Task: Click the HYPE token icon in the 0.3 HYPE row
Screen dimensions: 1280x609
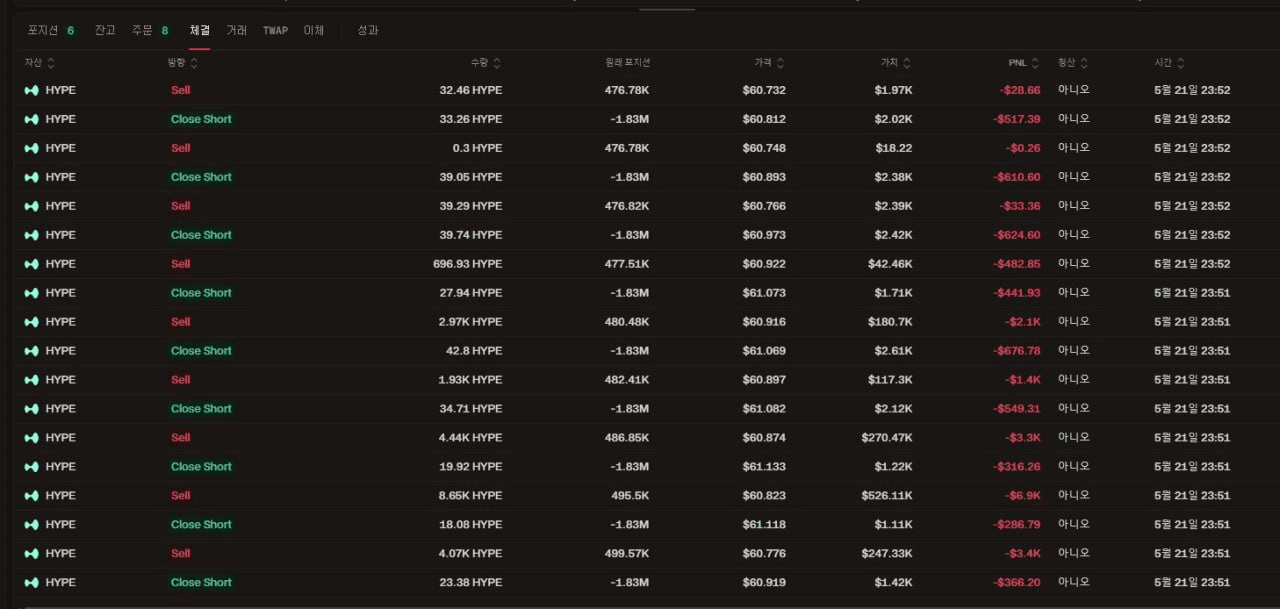Action: 32,148
